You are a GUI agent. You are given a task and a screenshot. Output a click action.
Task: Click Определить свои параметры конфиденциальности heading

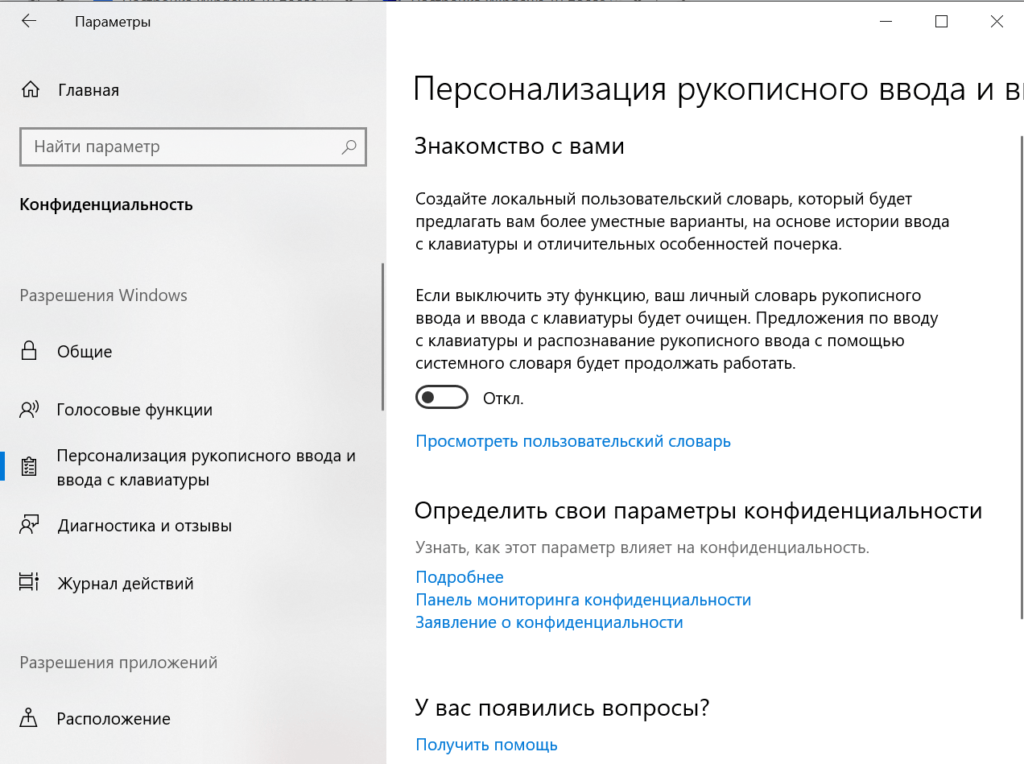click(x=698, y=510)
